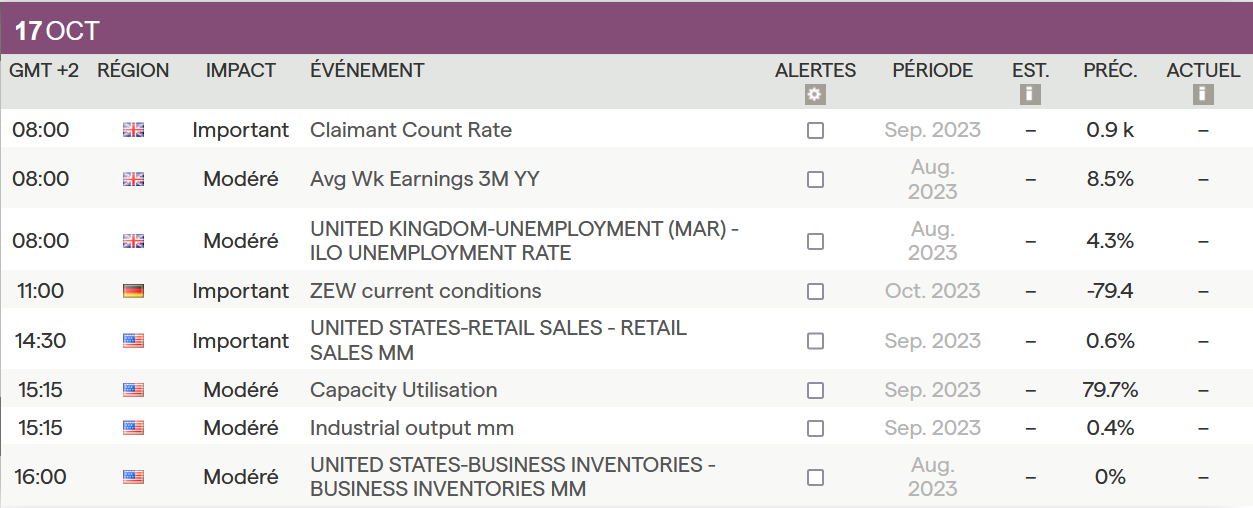Screen dimensions: 1253x508
Task: Open the alerts settings gear icon
Action: pyautogui.click(x=815, y=95)
